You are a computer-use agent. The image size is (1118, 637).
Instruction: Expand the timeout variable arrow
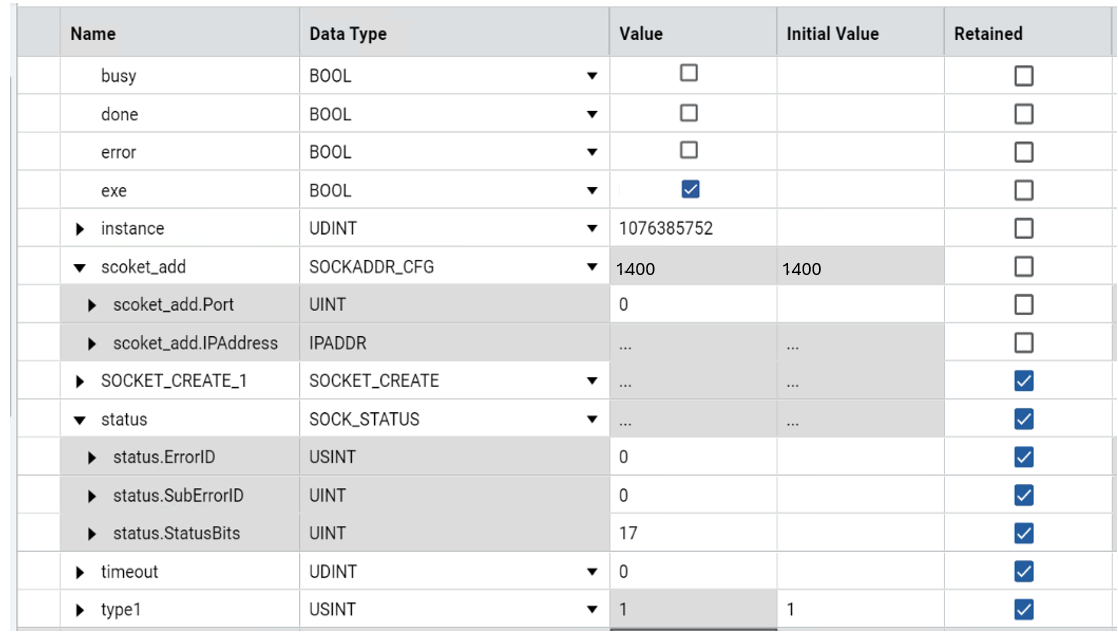(x=81, y=572)
